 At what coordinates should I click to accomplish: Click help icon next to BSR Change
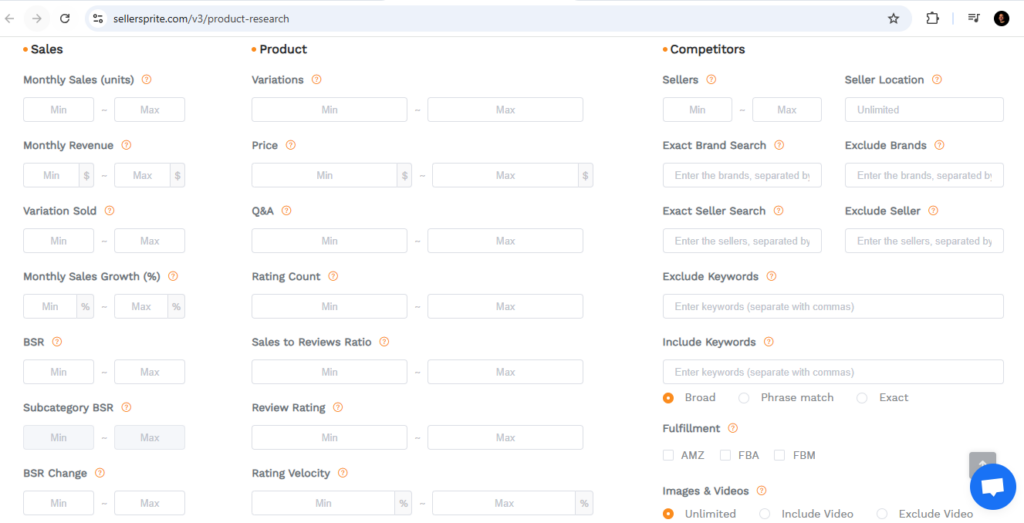99,473
